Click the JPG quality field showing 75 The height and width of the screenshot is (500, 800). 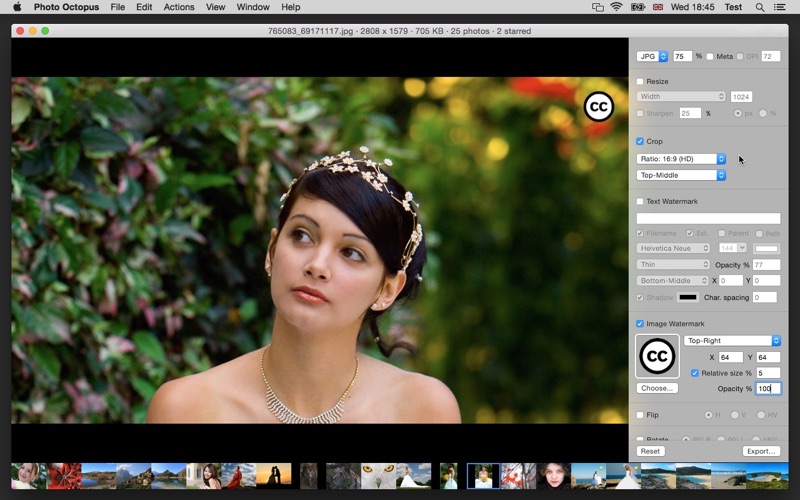(683, 57)
